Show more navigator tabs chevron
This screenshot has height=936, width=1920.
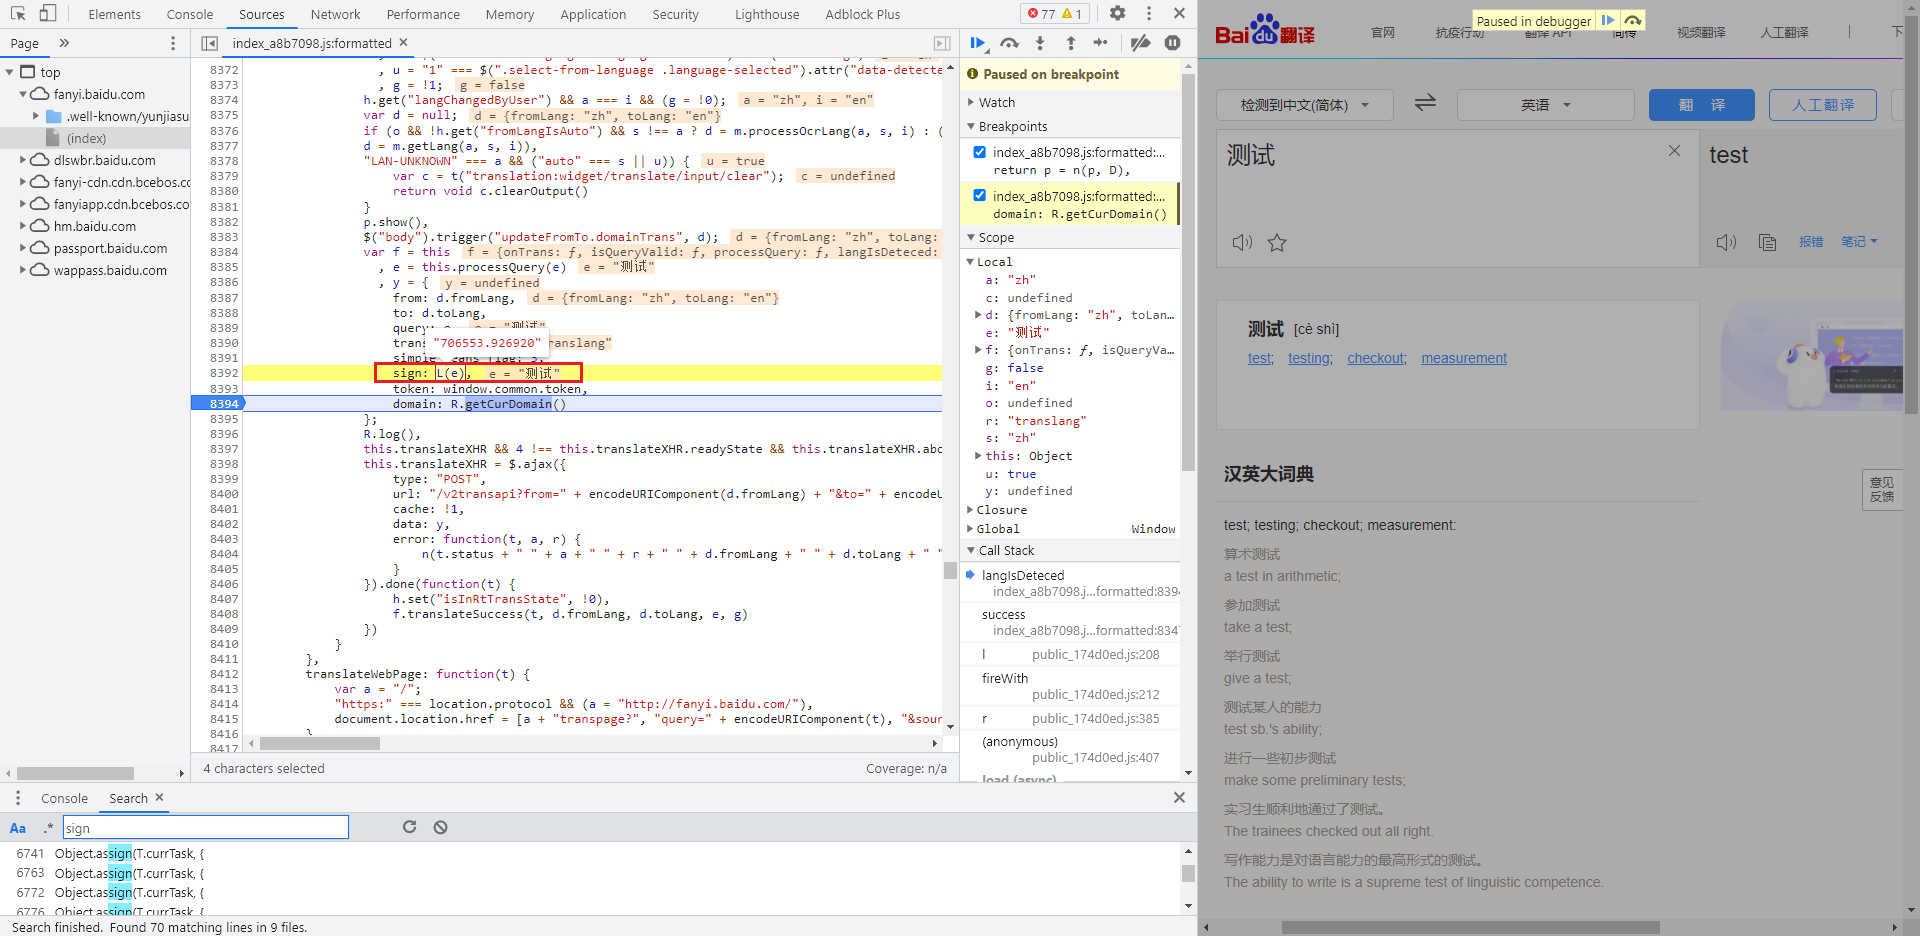tap(64, 43)
